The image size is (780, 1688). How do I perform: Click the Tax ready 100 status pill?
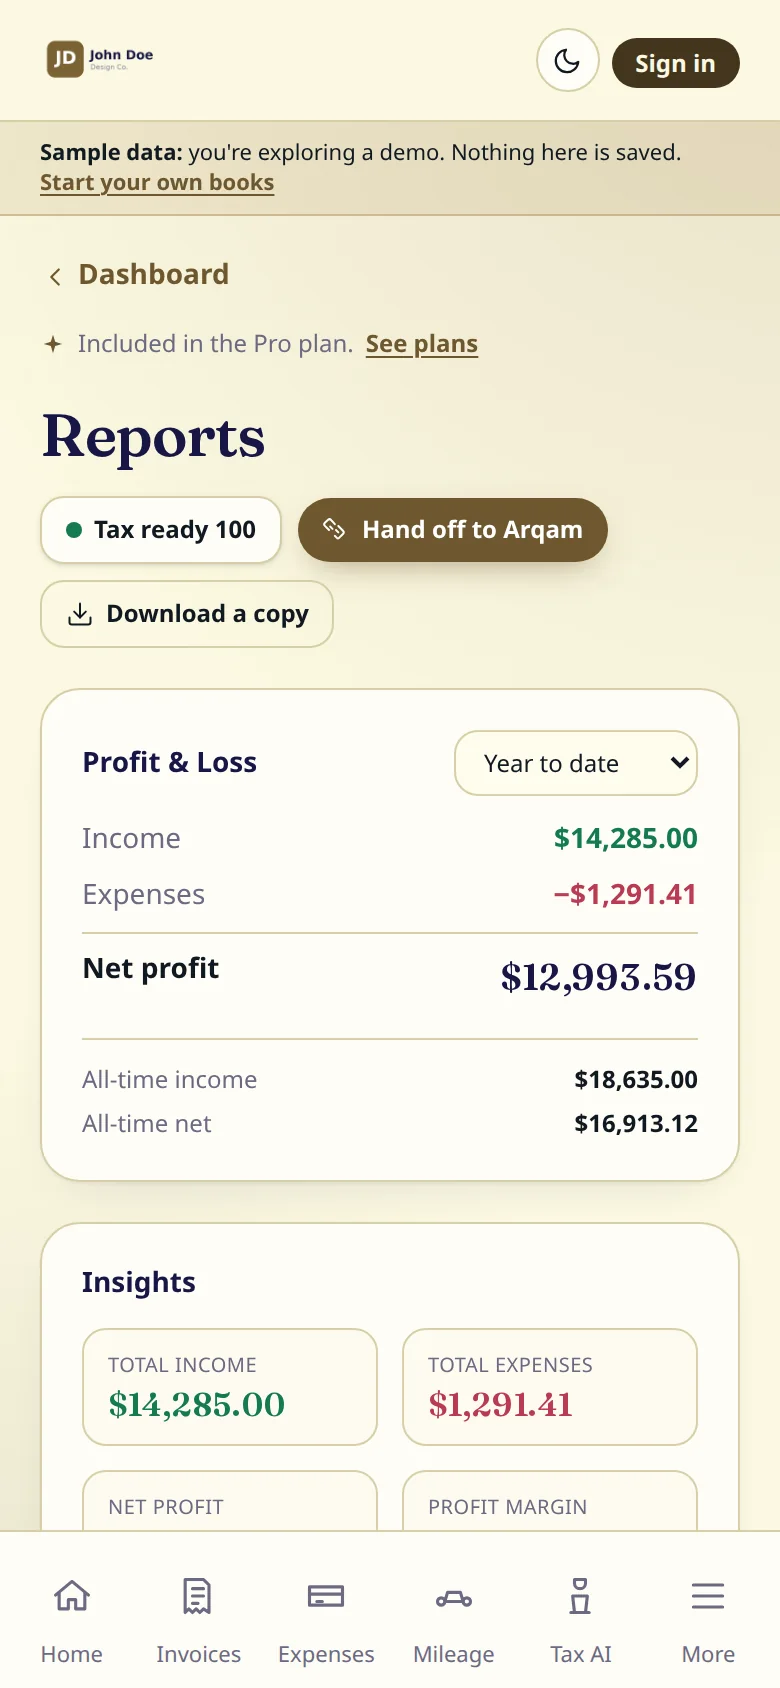tap(161, 530)
